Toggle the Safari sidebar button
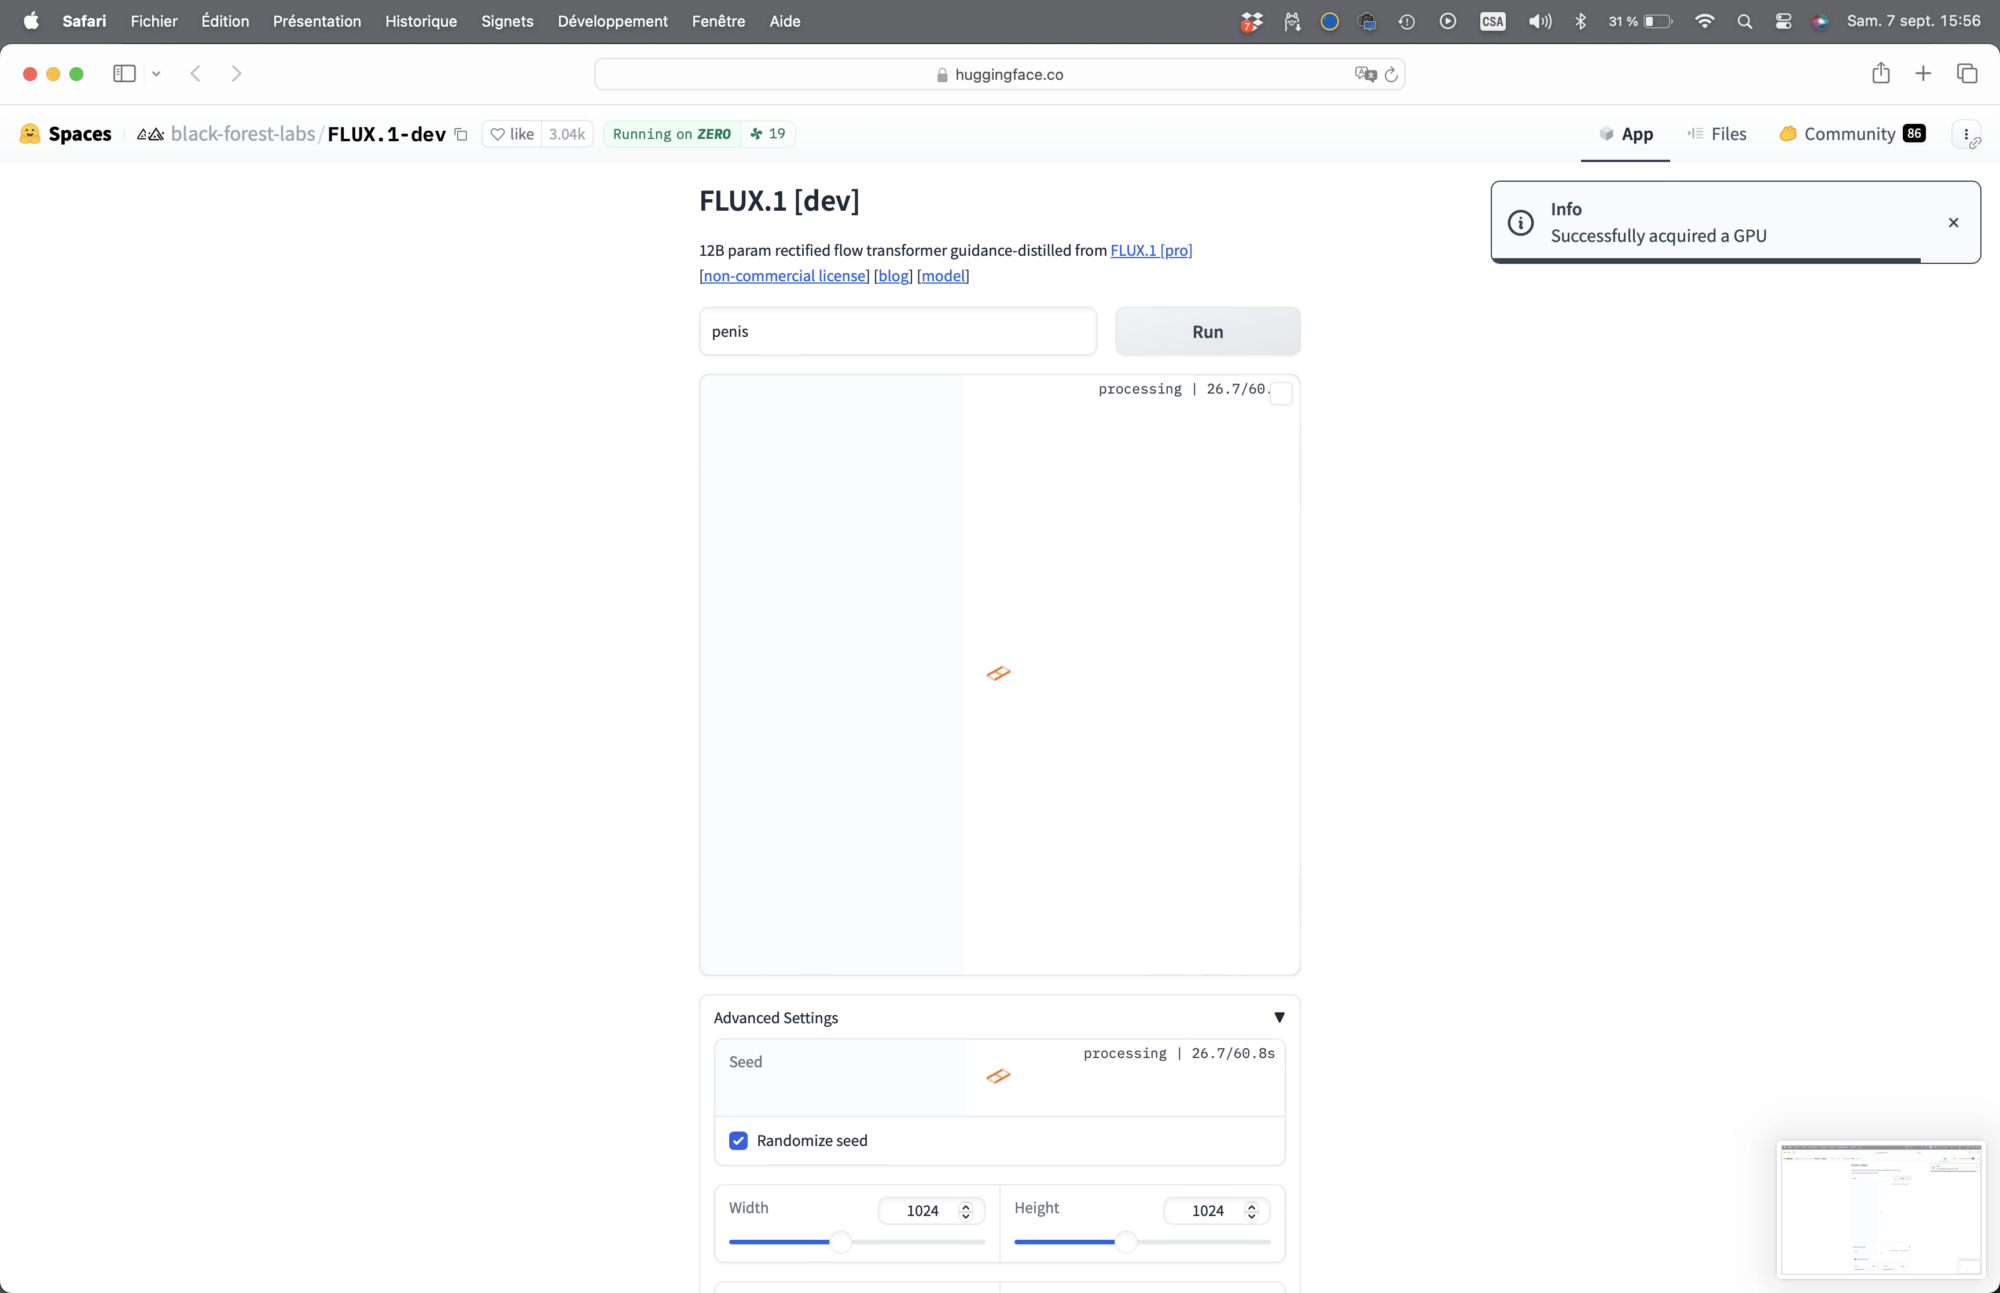The image size is (2000, 1293). tap(124, 73)
